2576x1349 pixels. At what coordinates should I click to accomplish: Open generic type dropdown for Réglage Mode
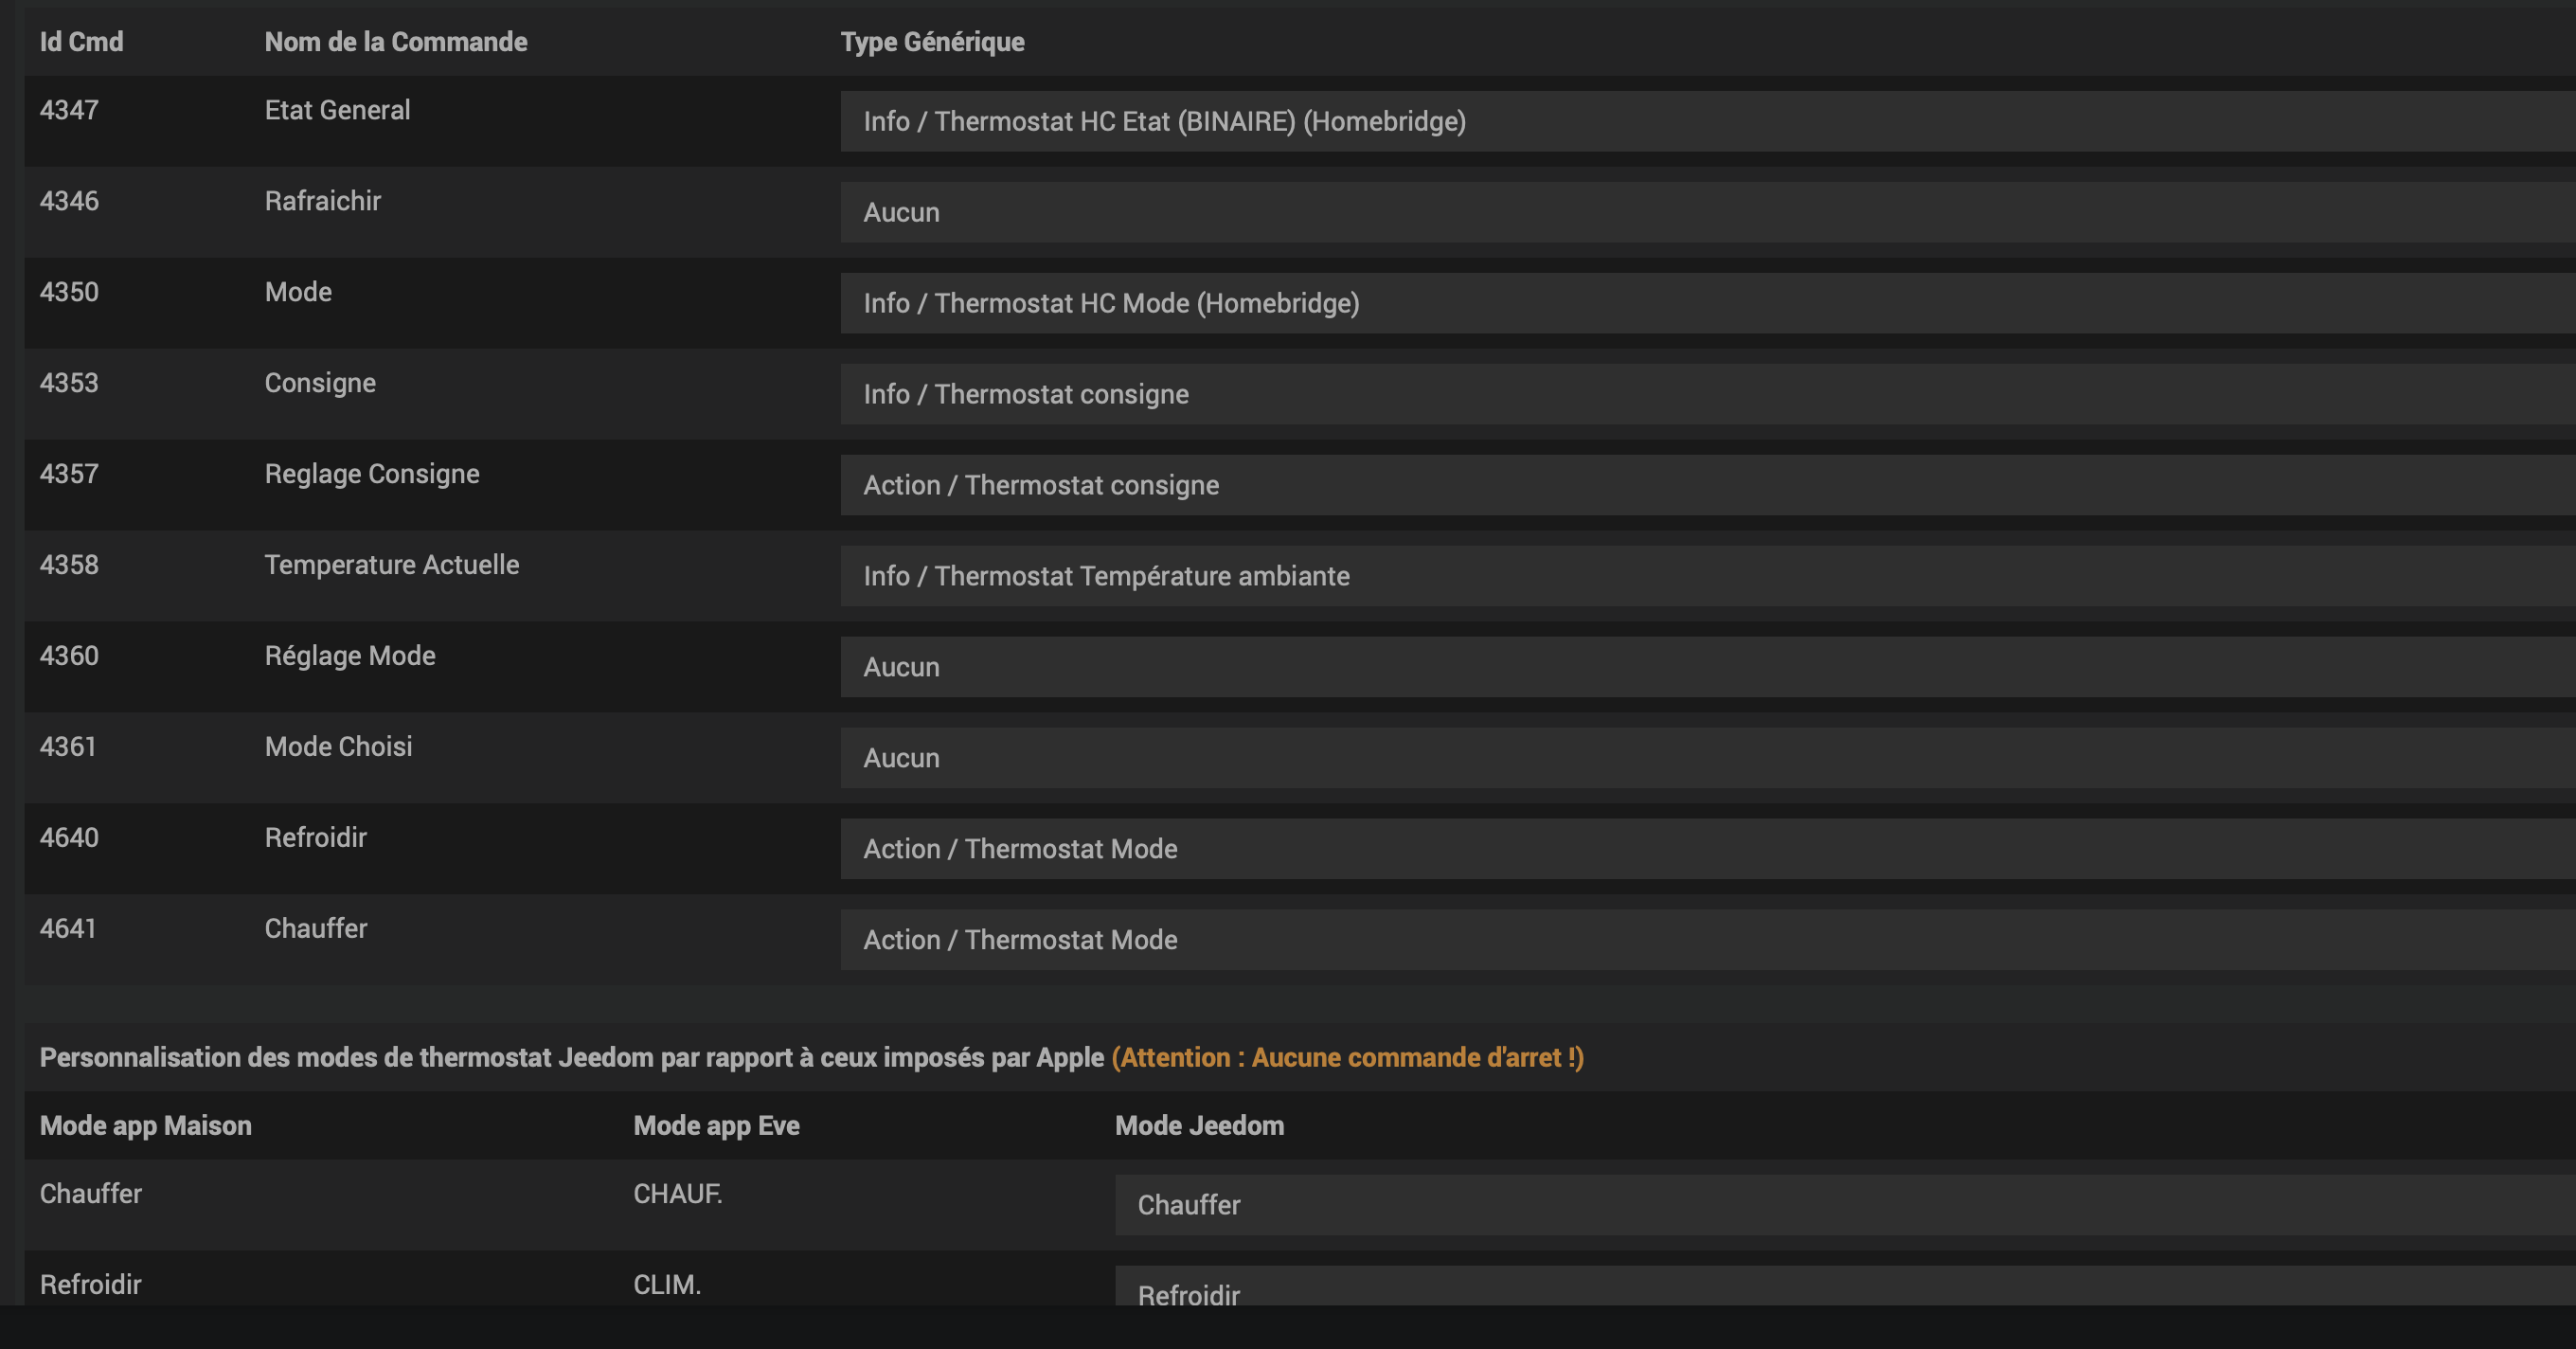pyautogui.click(x=1708, y=667)
